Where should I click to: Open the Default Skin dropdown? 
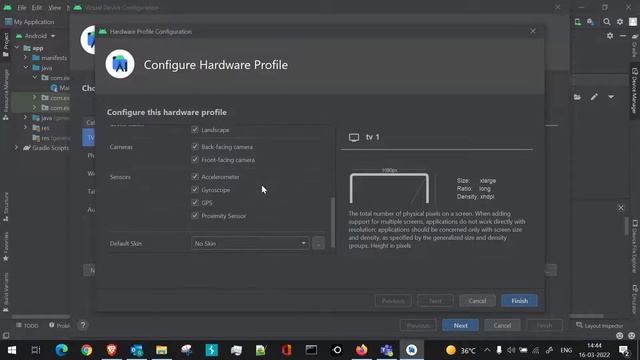(x=250, y=243)
